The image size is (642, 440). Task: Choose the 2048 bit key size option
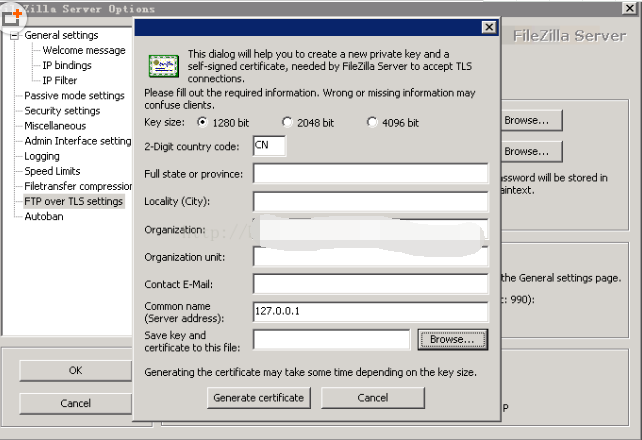[287, 123]
